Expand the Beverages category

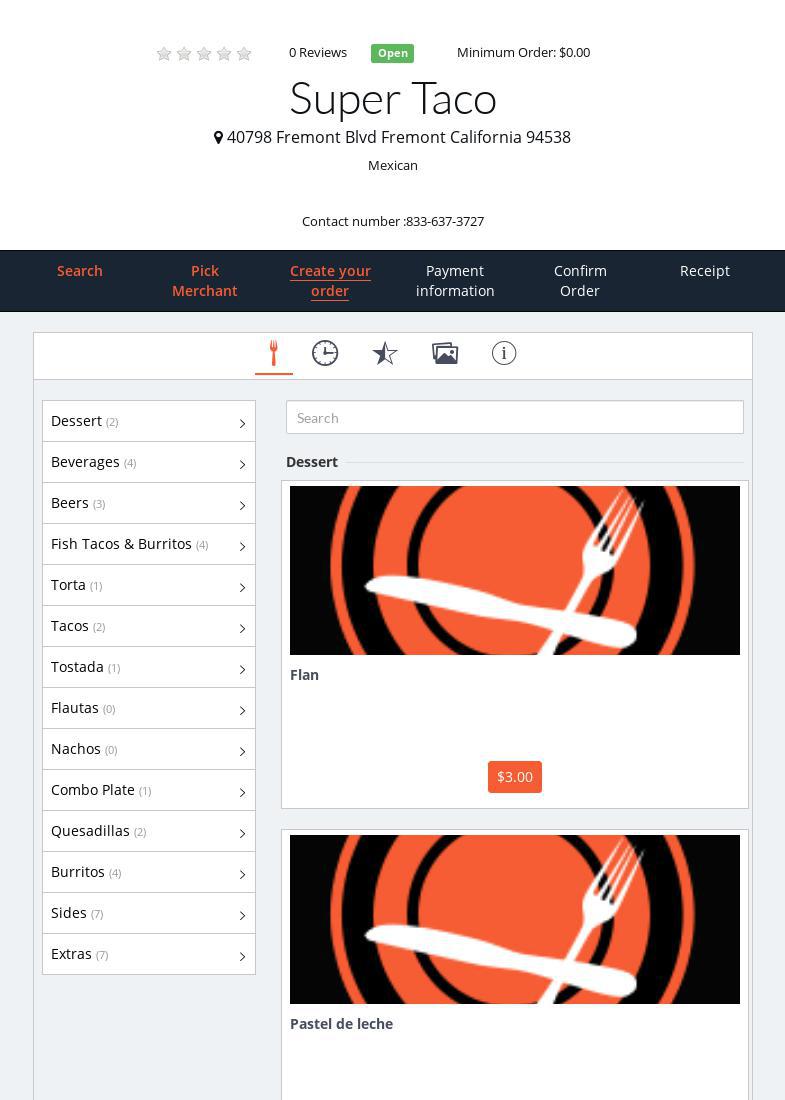click(148, 462)
